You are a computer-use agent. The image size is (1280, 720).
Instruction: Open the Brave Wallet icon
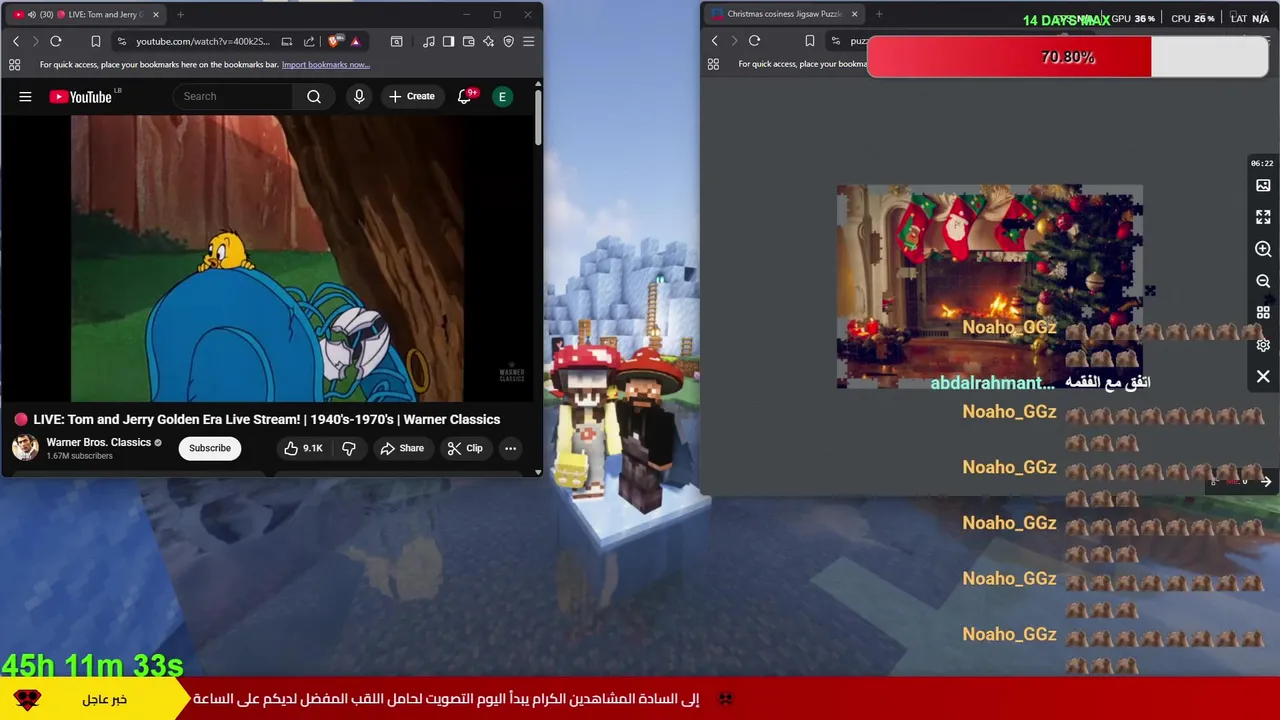468,41
